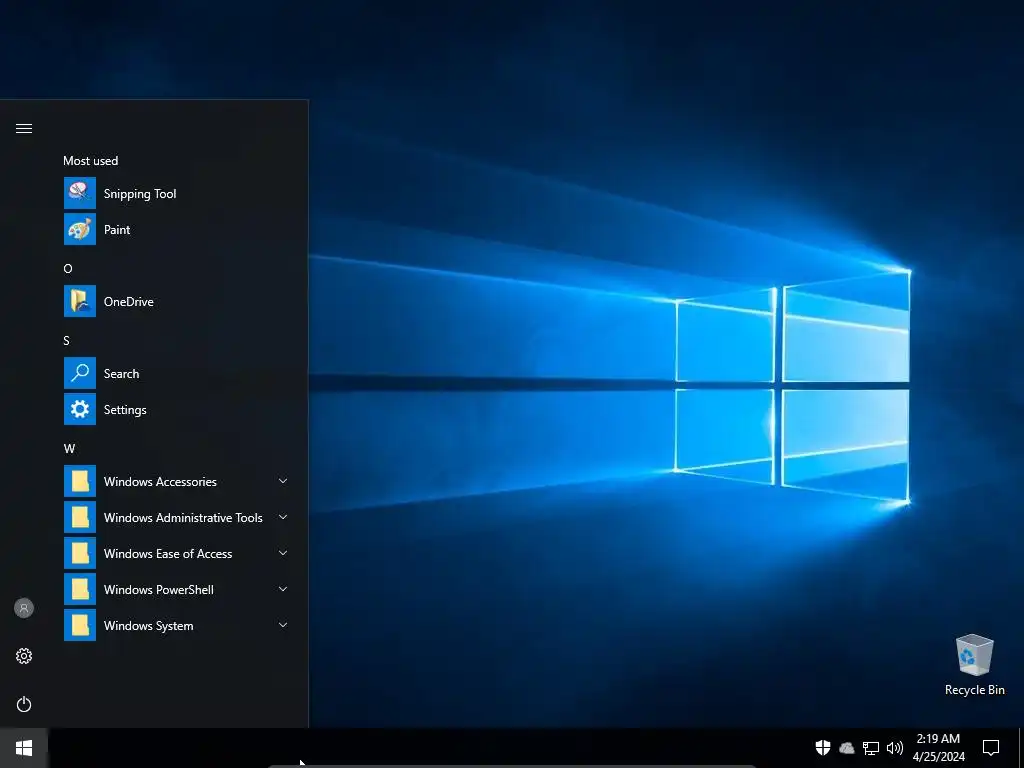Click the Search magnifier icon tile
Image resolution: width=1024 pixels, height=768 pixels.
click(80, 373)
